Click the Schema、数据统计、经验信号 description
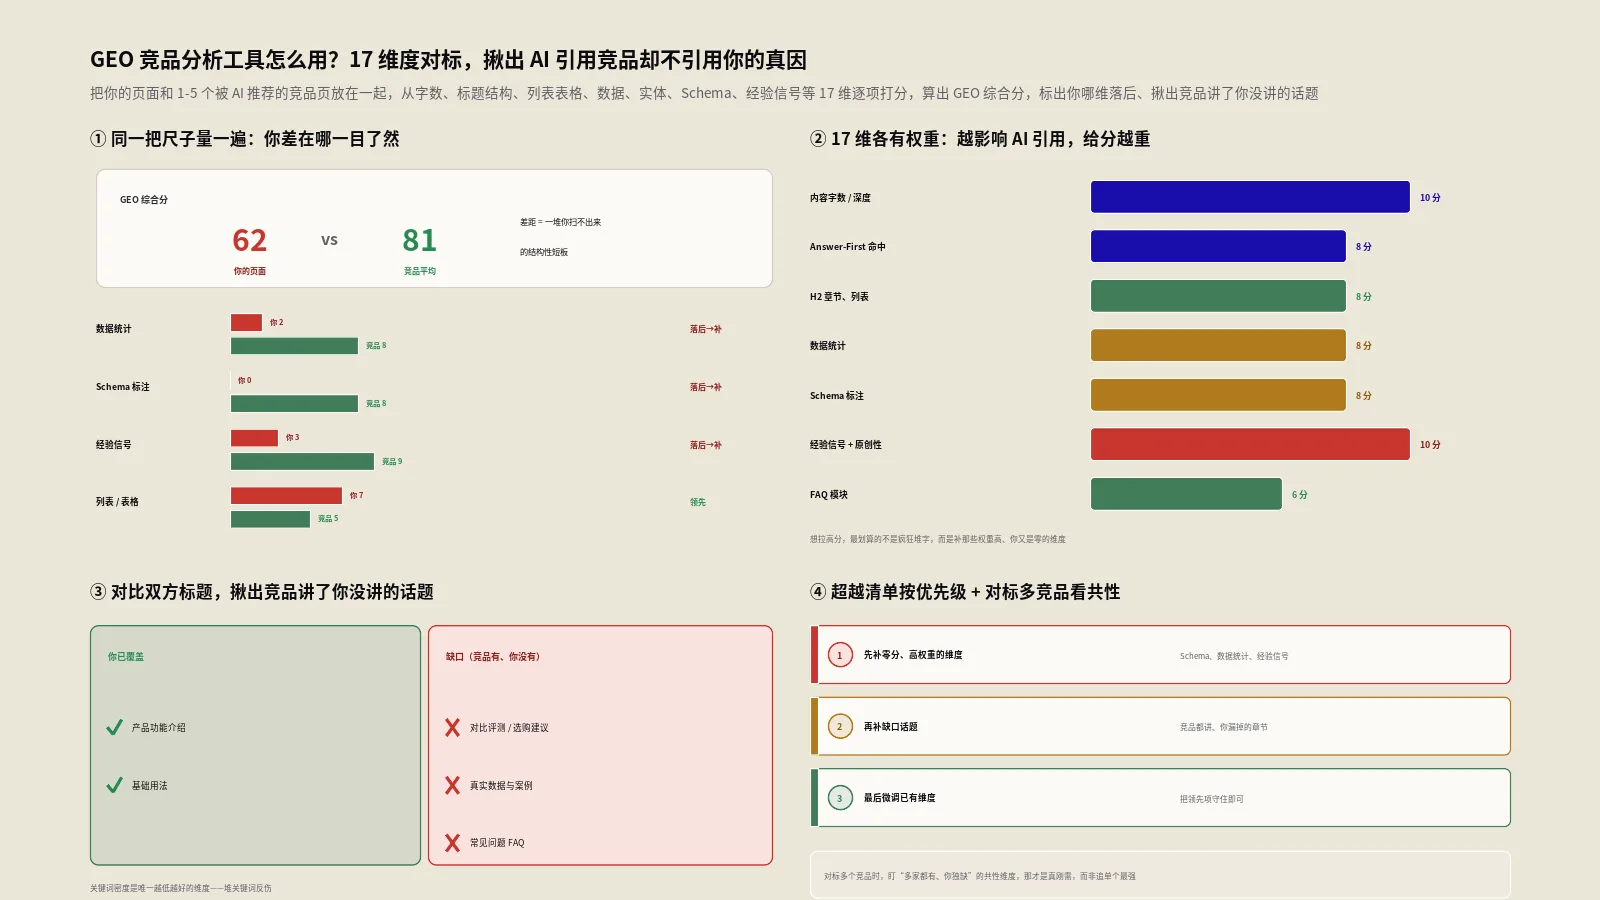1600x900 pixels. click(x=1234, y=656)
